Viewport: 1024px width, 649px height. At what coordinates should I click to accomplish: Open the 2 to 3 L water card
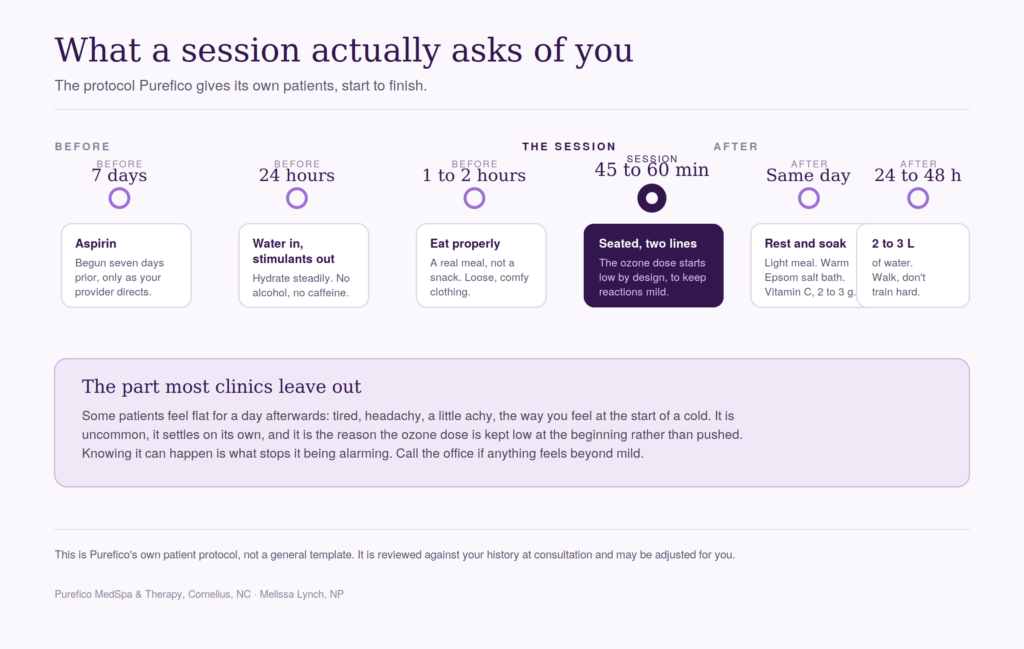[x=913, y=266]
